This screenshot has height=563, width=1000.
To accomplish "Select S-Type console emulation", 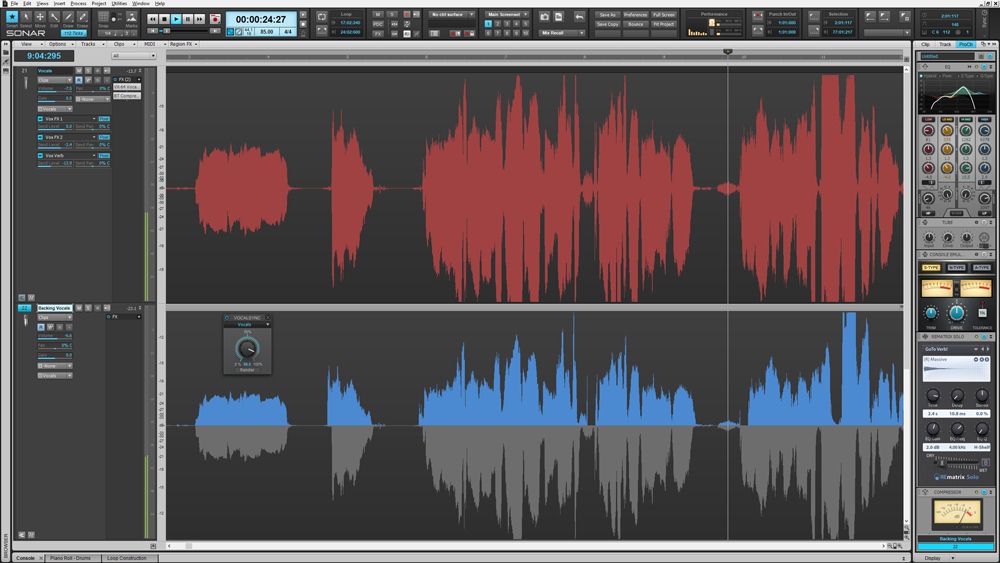I will point(931,268).
